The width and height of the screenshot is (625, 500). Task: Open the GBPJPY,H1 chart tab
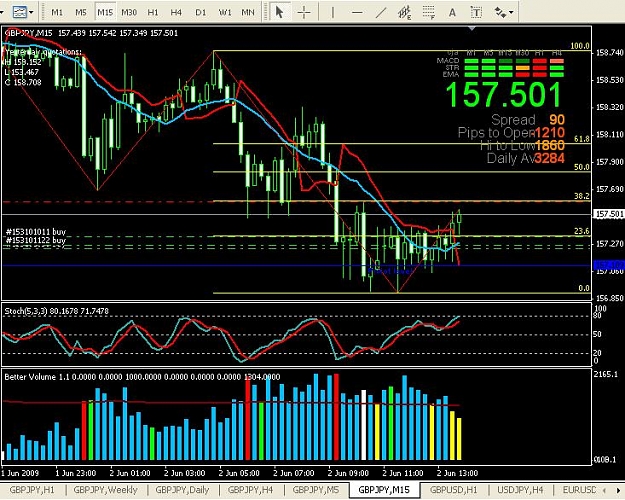31,490
